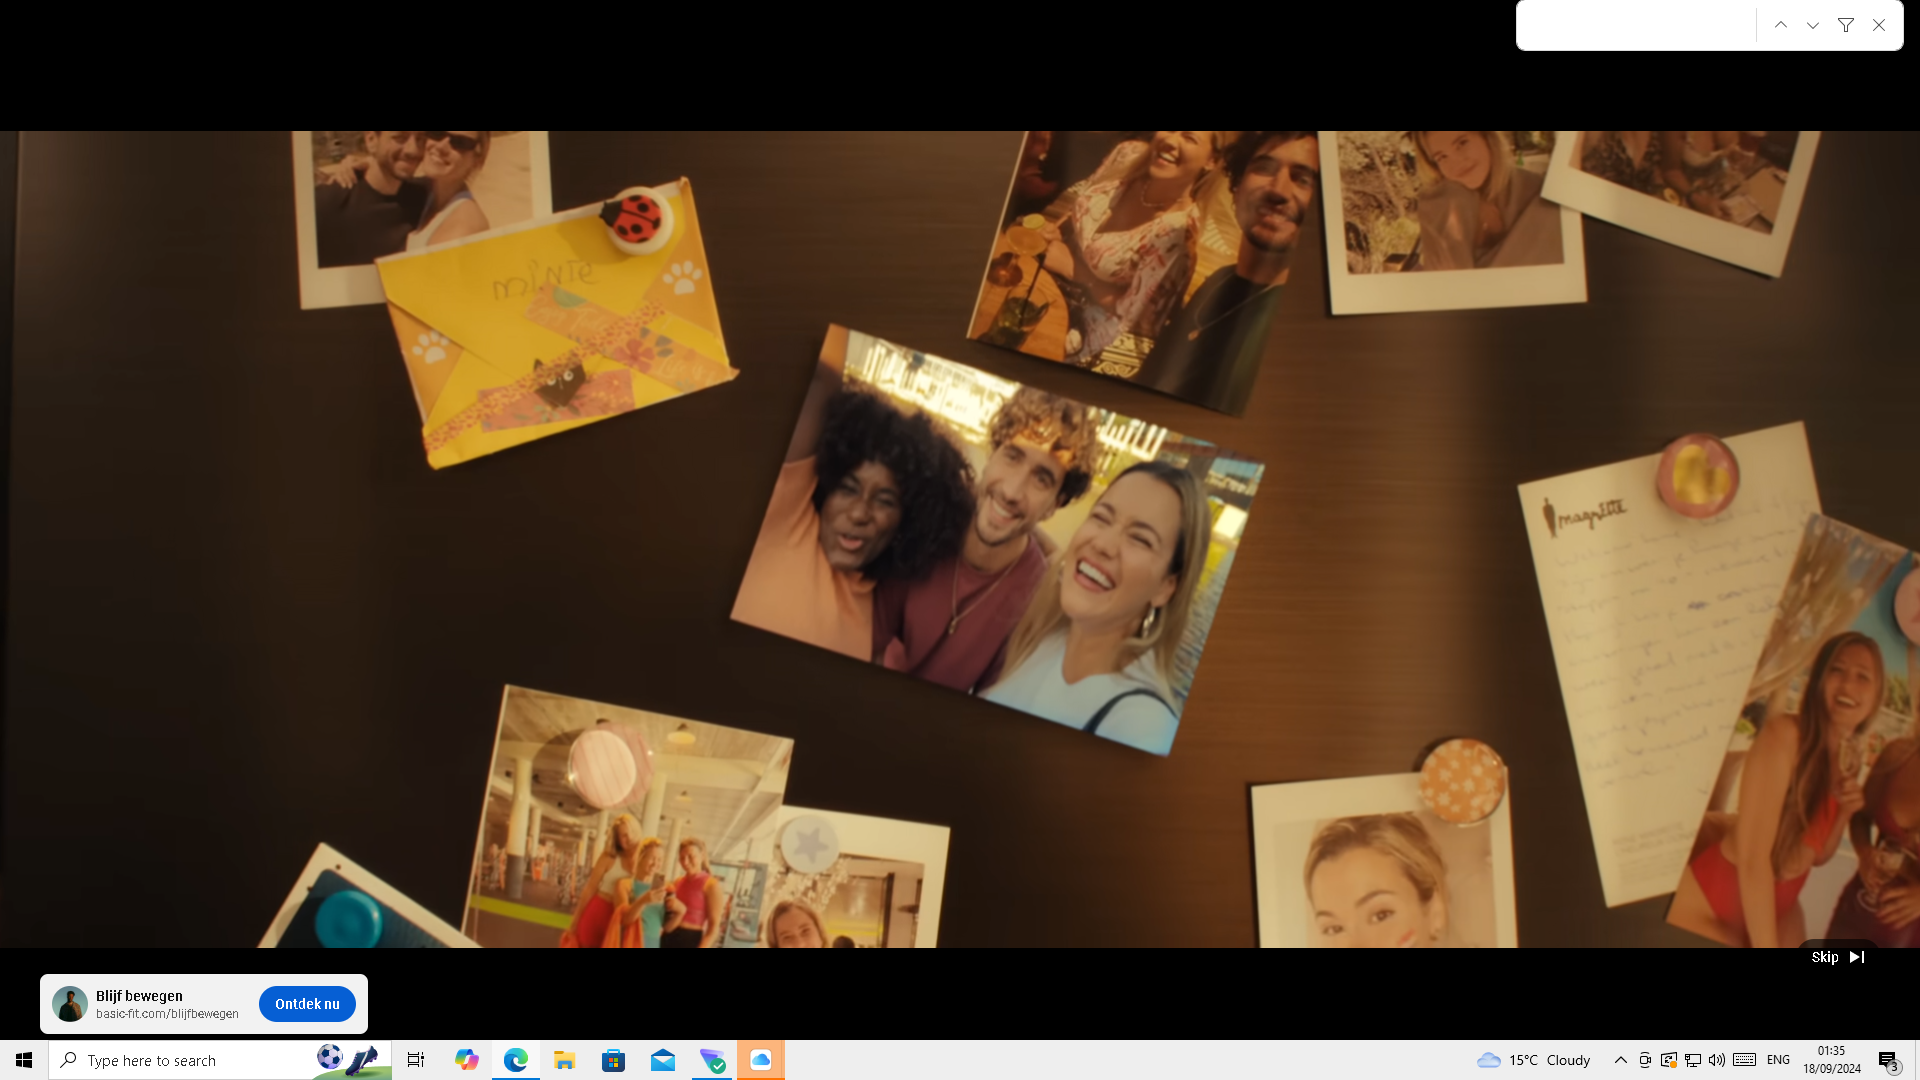Open volume control in tray
Viewport: 1920px width, 1080px height.
tap(1717, 1060)
